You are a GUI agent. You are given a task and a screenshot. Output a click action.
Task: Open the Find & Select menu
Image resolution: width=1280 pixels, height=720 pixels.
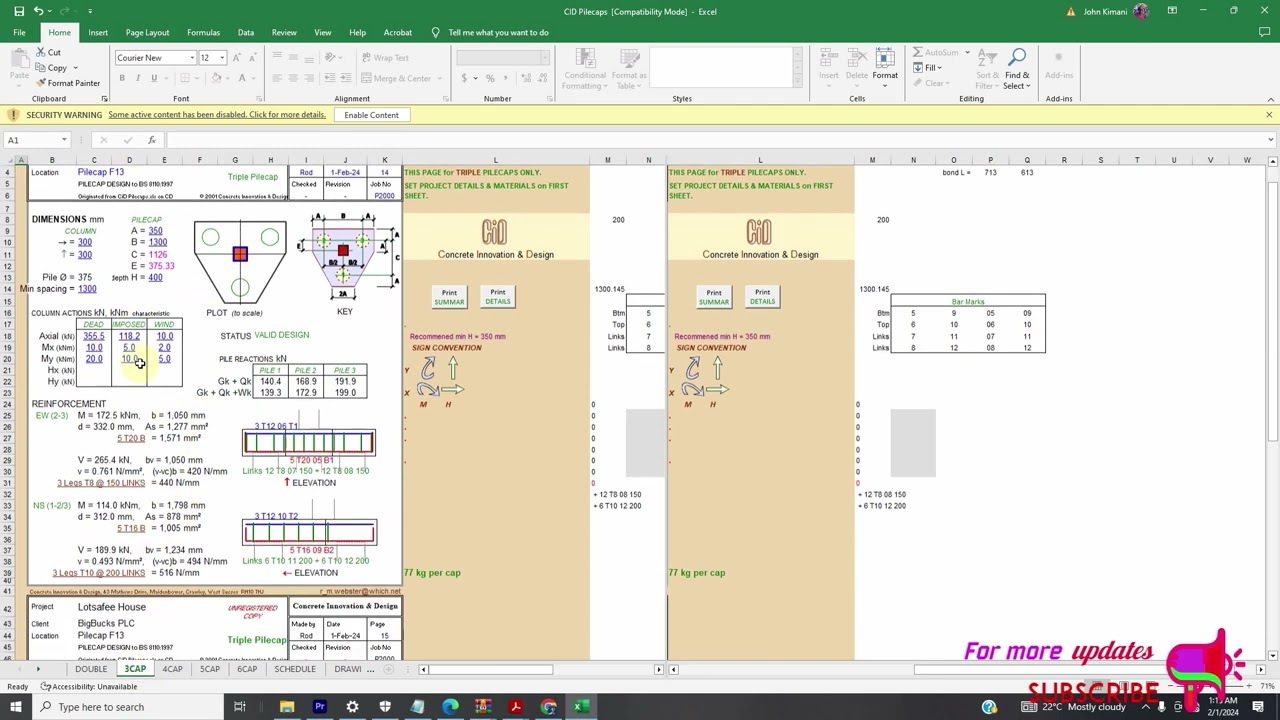[x=1016, y=69]
